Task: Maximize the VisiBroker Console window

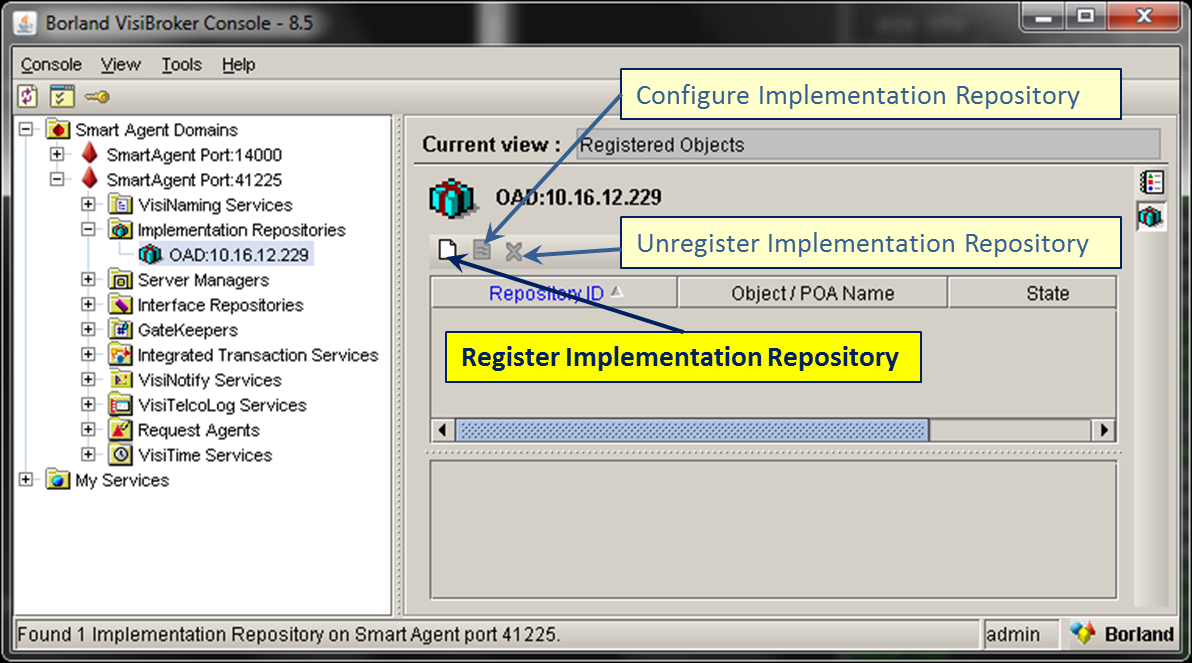Action: [x=1086, y=16]
